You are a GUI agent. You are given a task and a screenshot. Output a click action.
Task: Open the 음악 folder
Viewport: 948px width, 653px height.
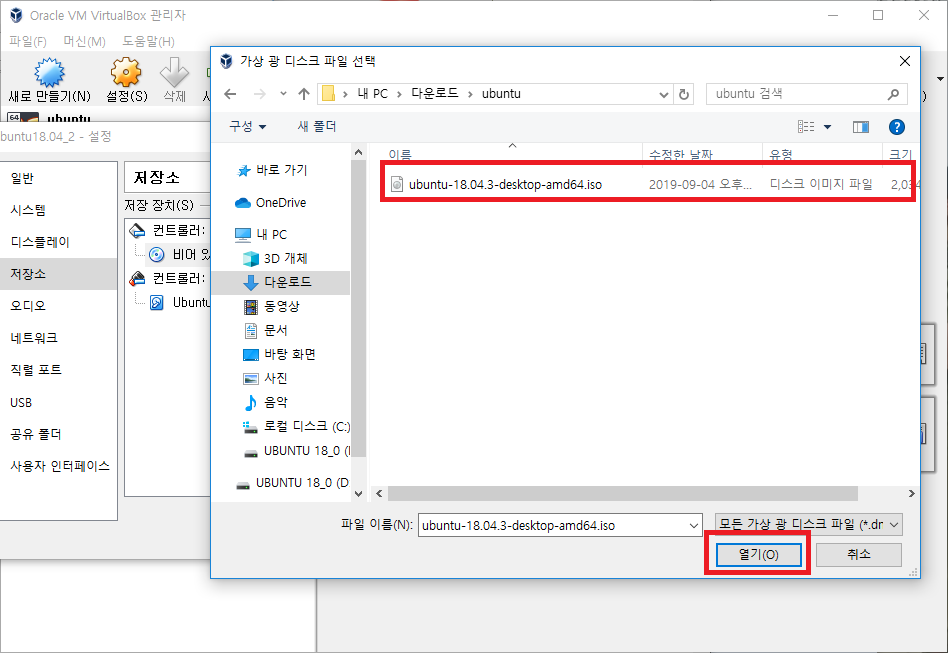(265, 403)
